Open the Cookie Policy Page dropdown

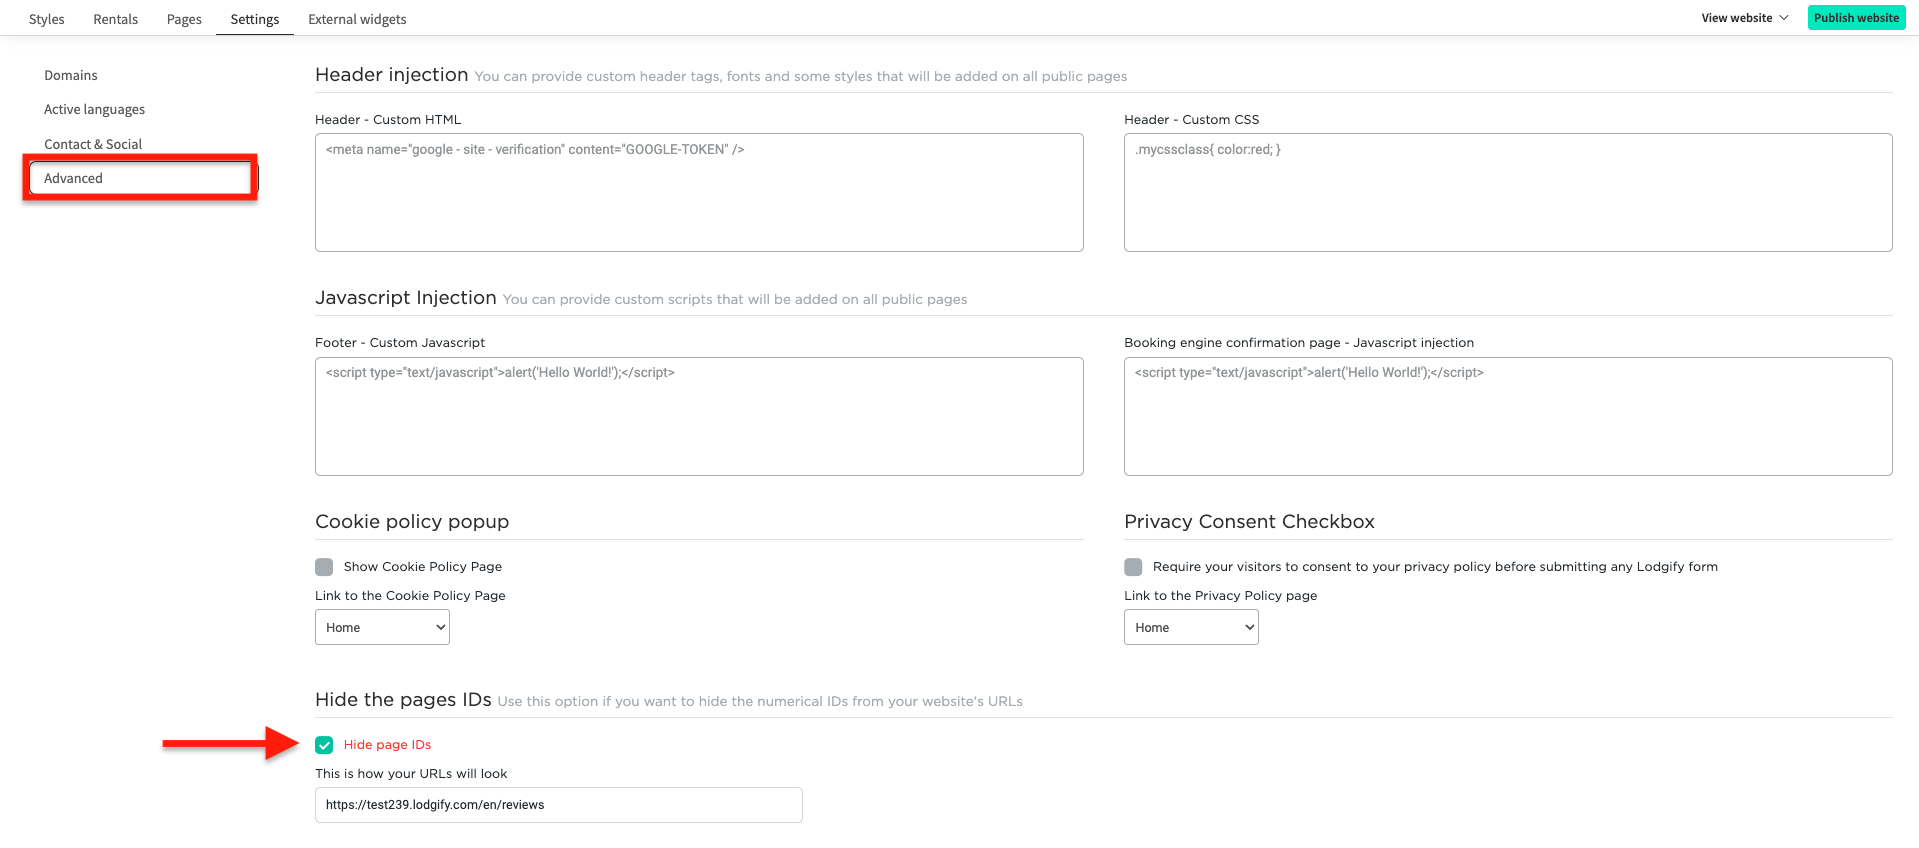tap(382, 627)
